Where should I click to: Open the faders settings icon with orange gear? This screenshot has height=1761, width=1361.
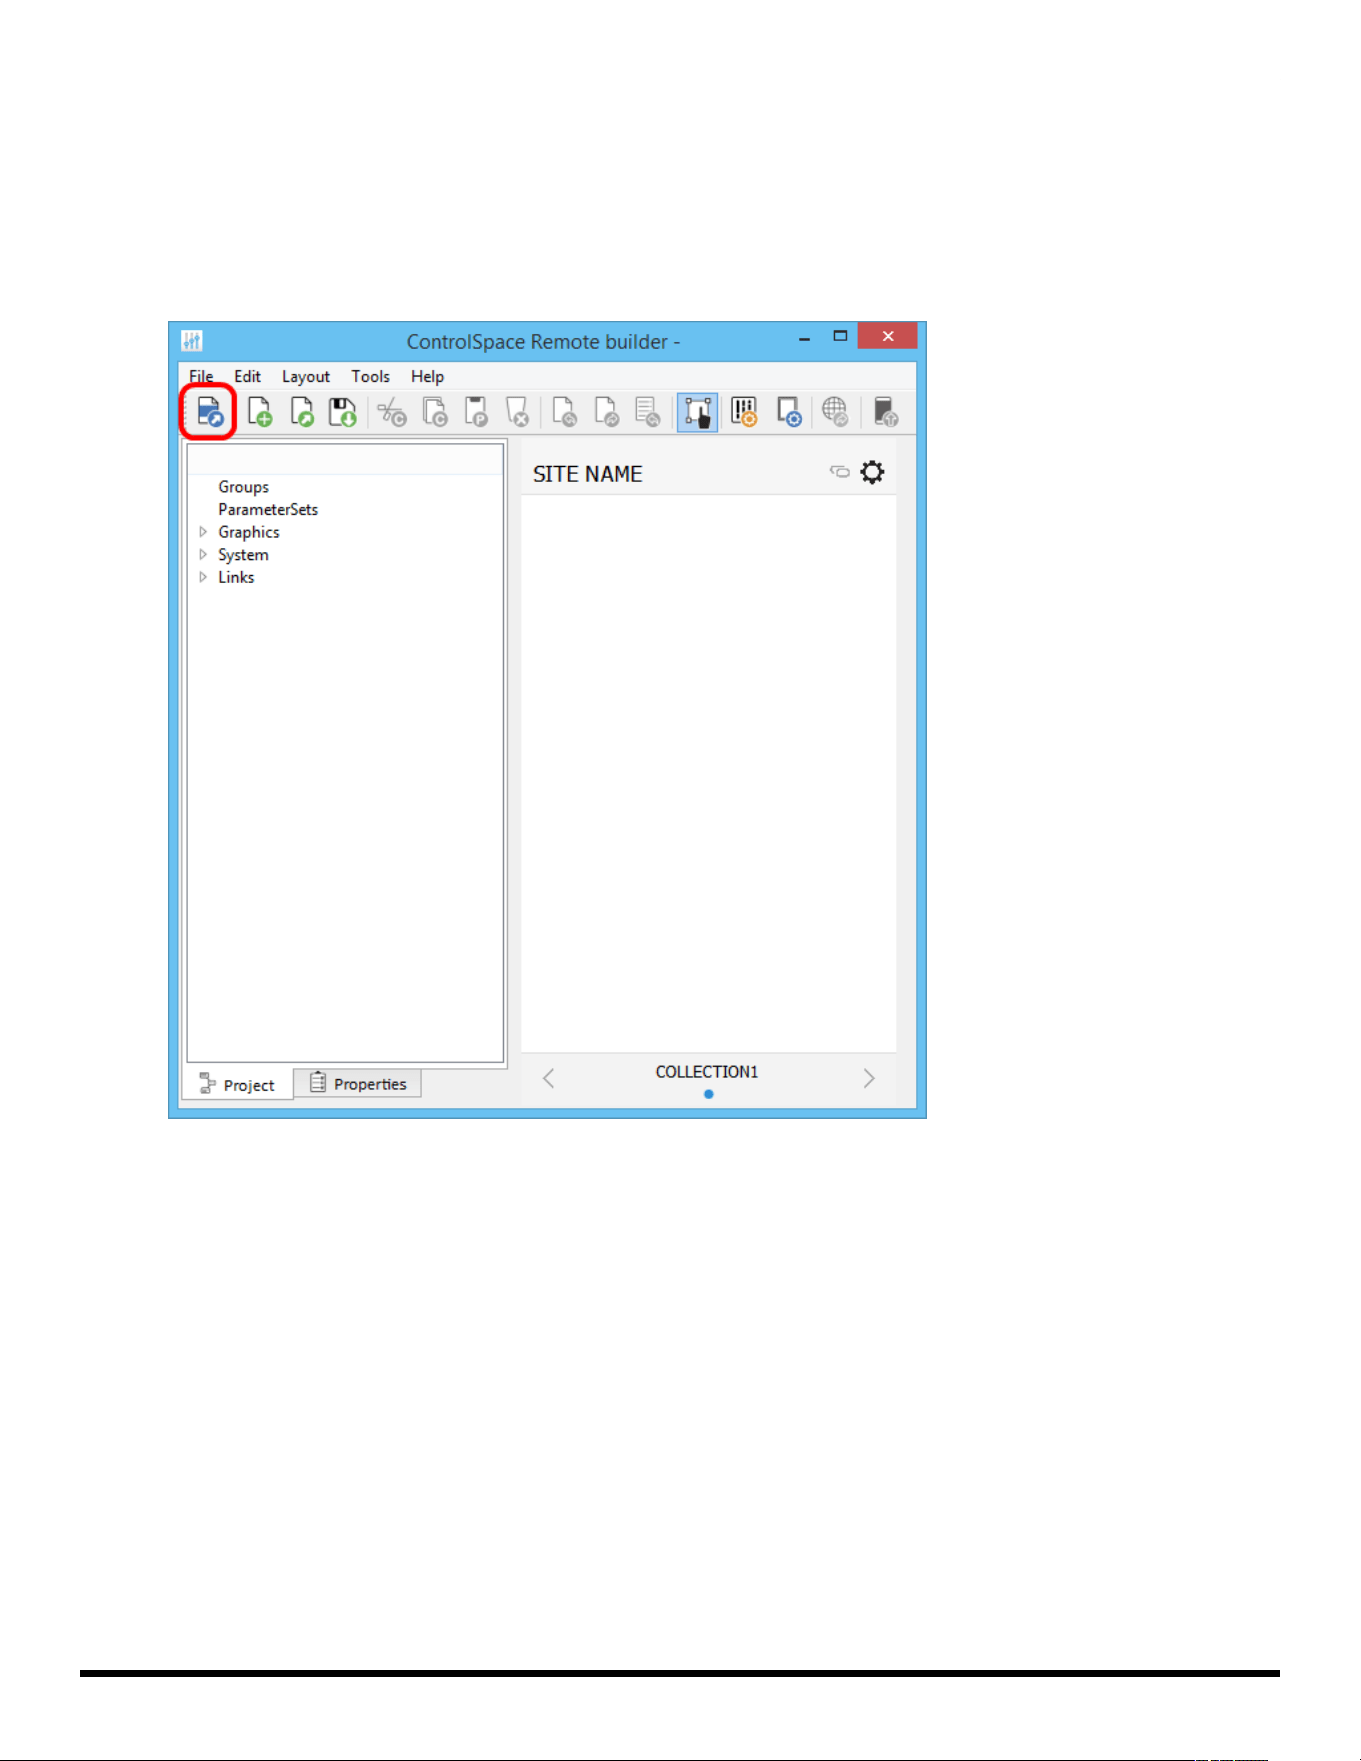tap(744, 412)
